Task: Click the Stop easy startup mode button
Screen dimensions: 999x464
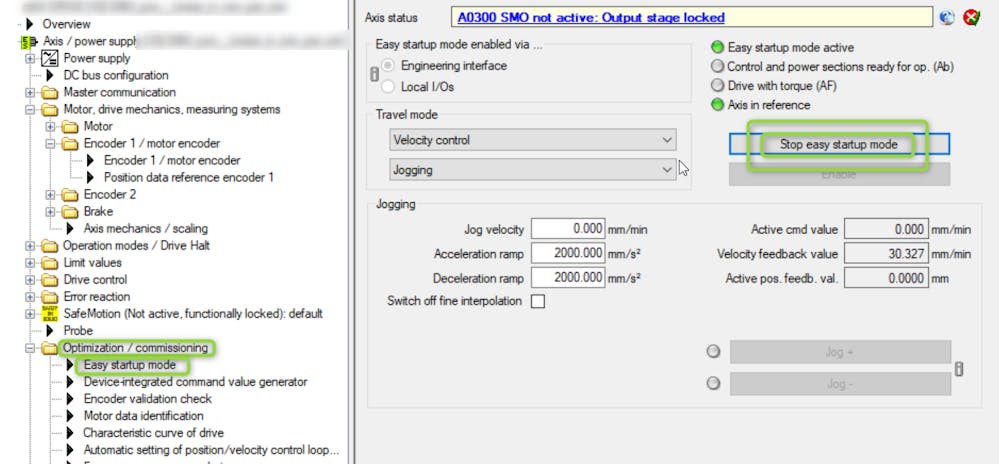Action: (838, 145)
